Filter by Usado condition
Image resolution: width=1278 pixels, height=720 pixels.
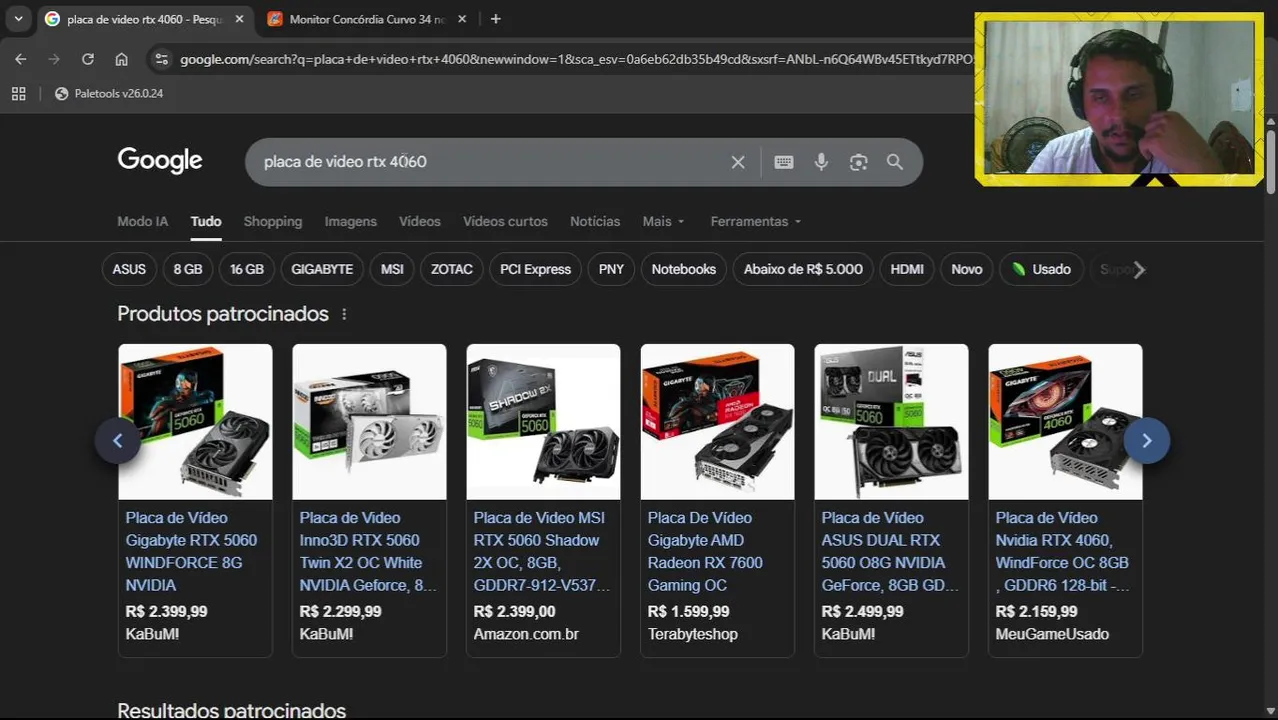[1041, 269]
